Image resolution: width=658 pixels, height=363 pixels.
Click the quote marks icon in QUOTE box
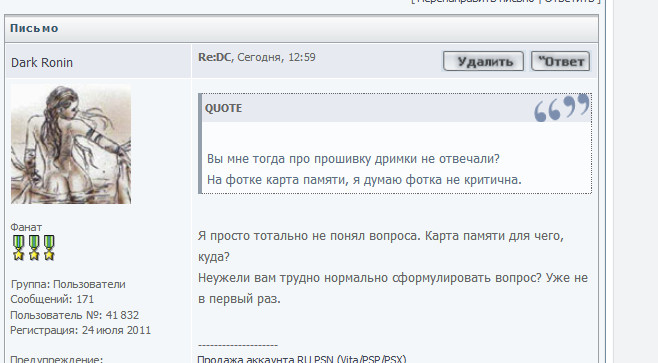click(561, 108)
